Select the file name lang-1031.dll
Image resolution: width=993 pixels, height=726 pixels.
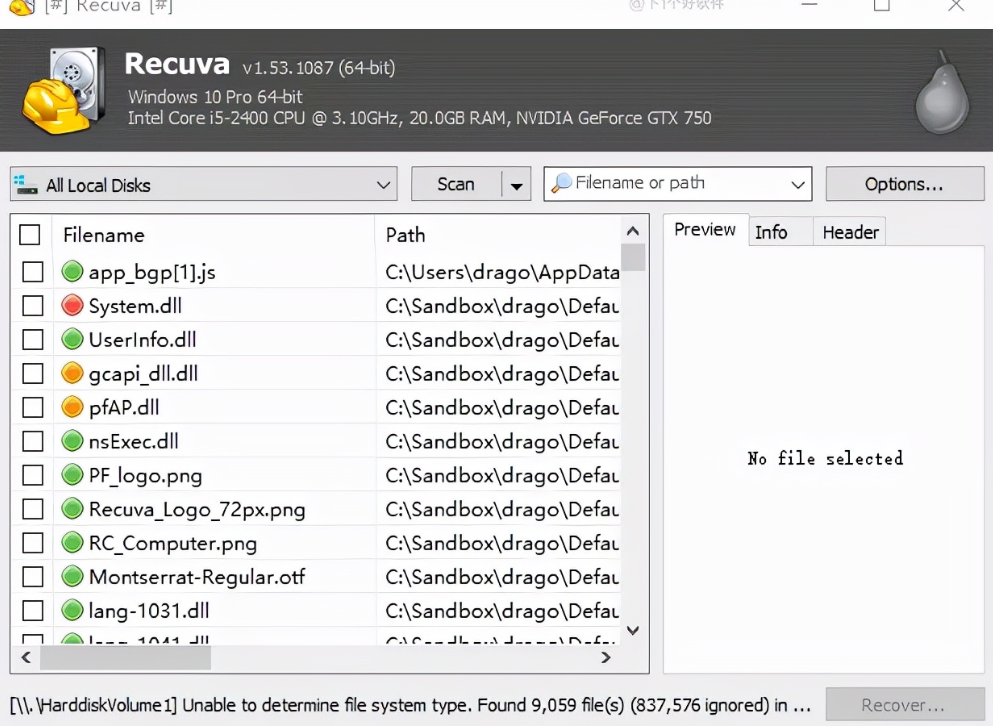point(149,611)
